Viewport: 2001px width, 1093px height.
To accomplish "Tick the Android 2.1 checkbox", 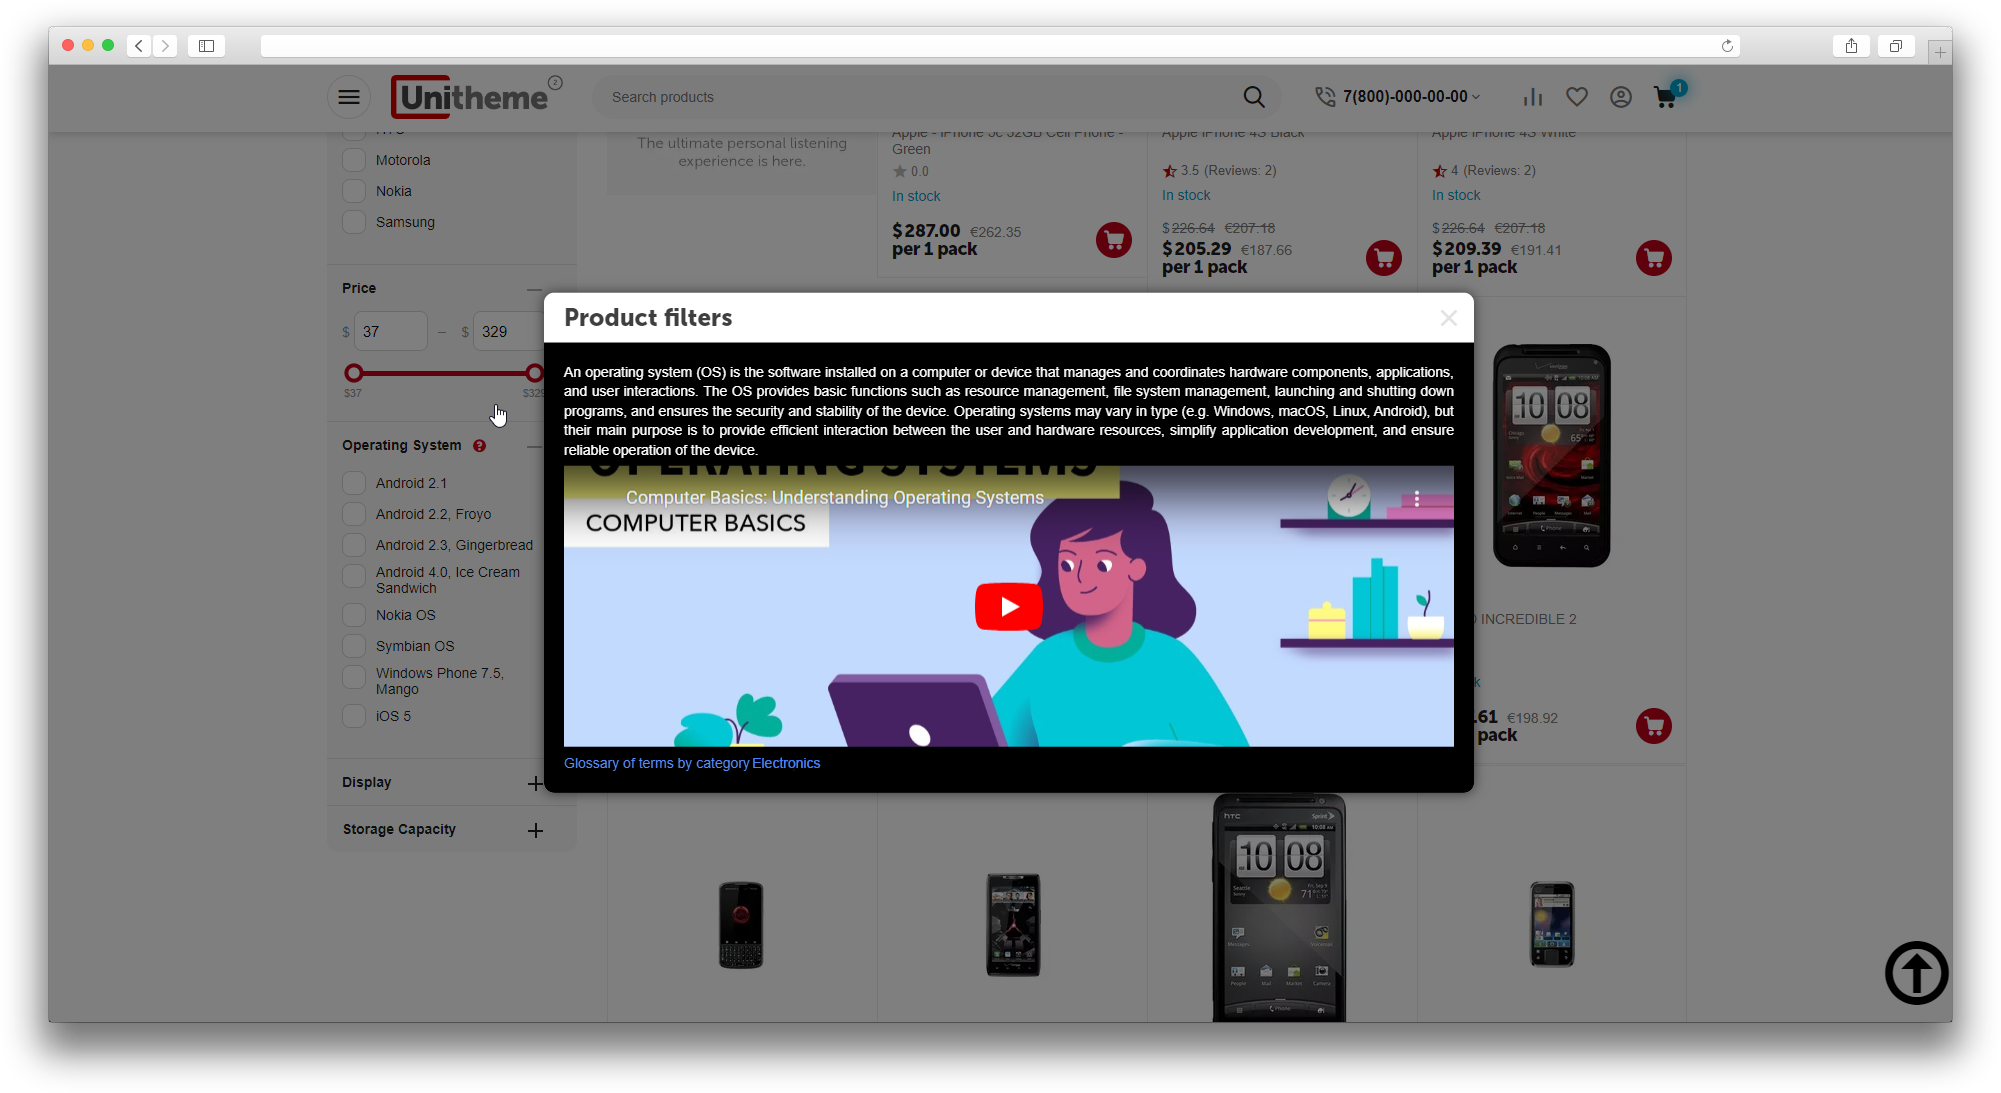I will click(x=354, y=483).
